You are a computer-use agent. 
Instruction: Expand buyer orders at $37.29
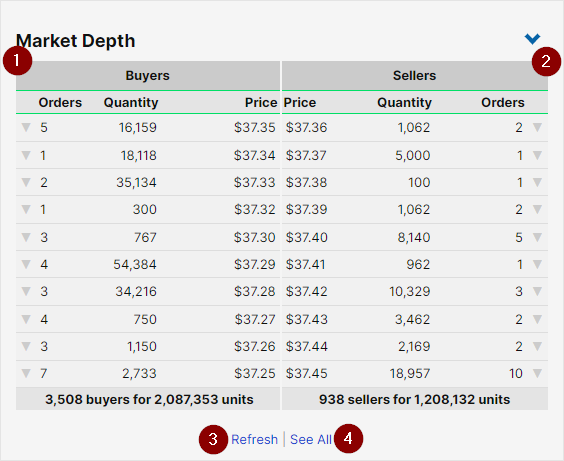(26, 264)
